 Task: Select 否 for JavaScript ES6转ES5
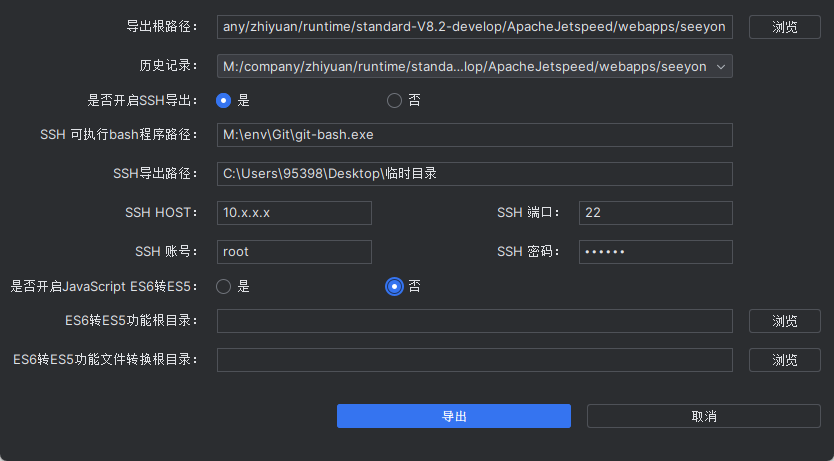click(x=394, y=286)
